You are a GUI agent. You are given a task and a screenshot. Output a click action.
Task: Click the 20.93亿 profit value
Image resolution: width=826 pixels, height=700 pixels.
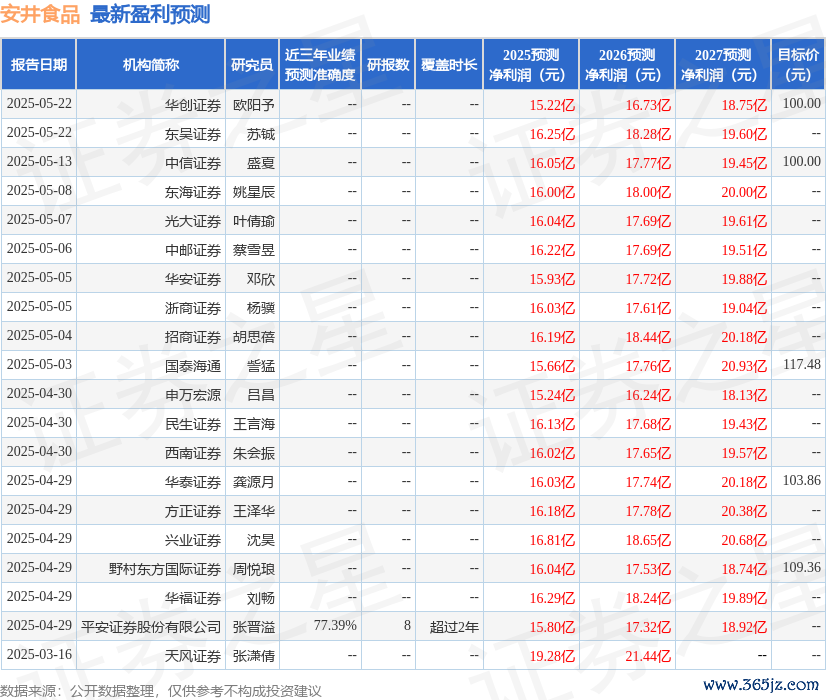click(x=744, y=366)
